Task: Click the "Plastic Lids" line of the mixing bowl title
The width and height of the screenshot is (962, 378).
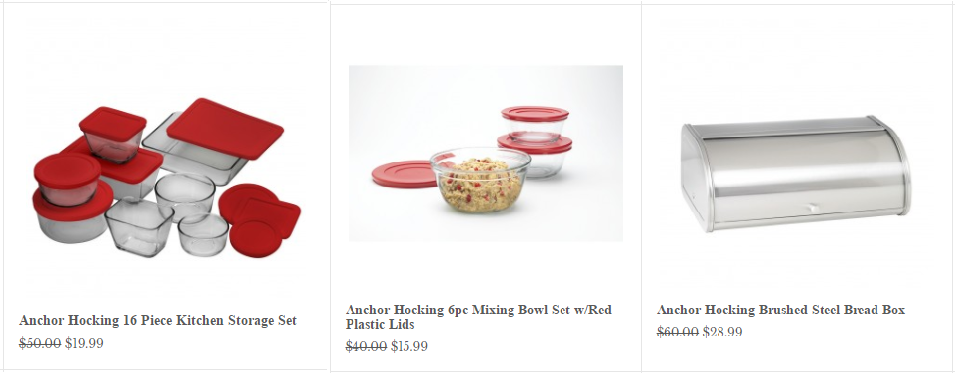Action: coord(380,325)
